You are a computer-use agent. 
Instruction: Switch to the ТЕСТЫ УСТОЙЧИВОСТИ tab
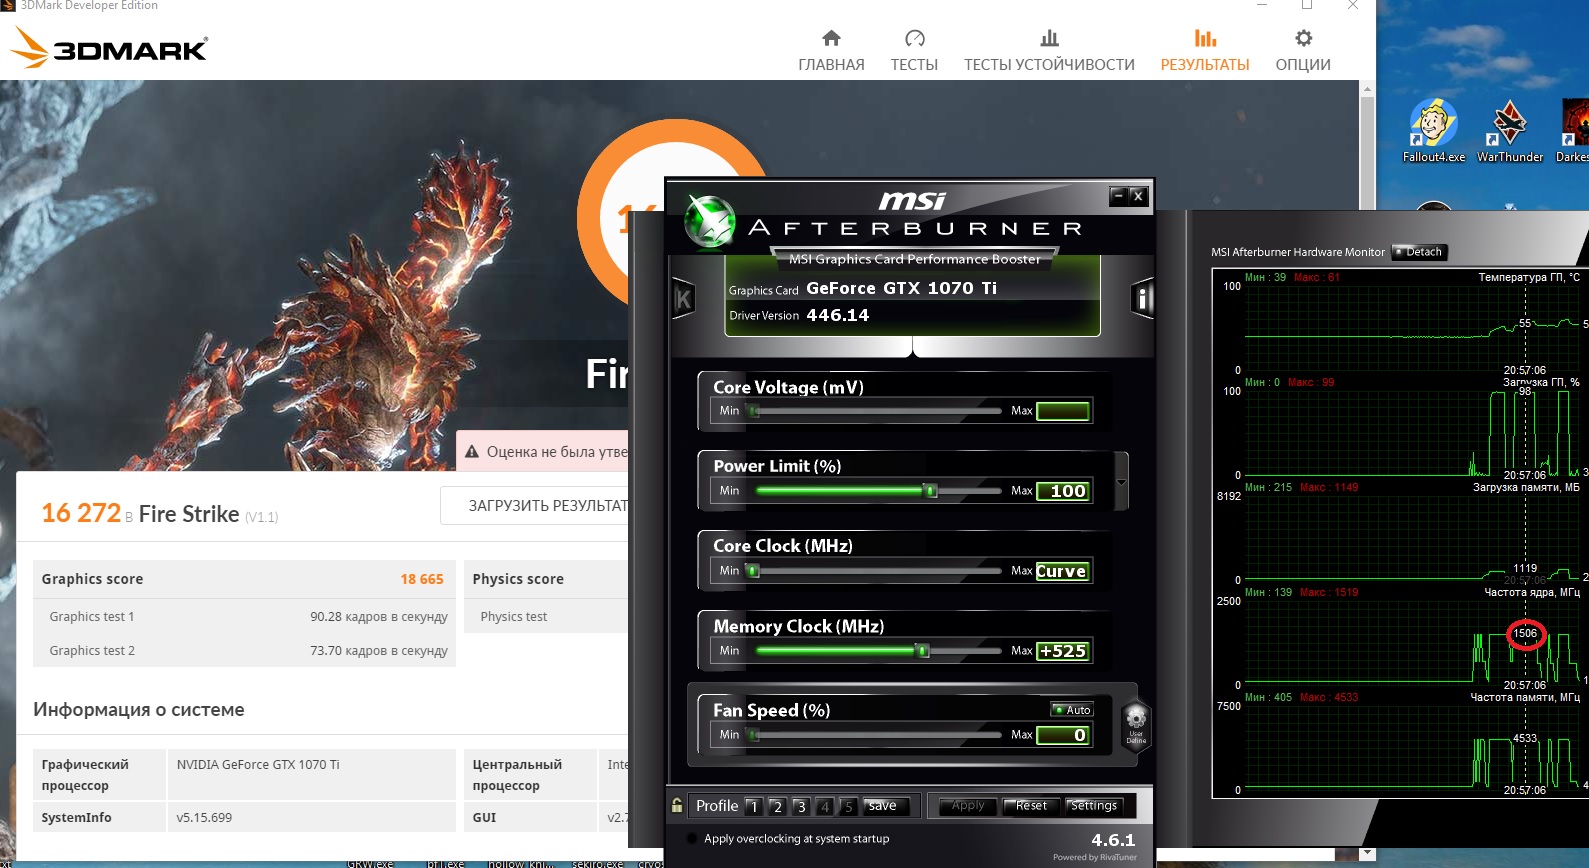pyautogui.click(x=1049, y=51)
